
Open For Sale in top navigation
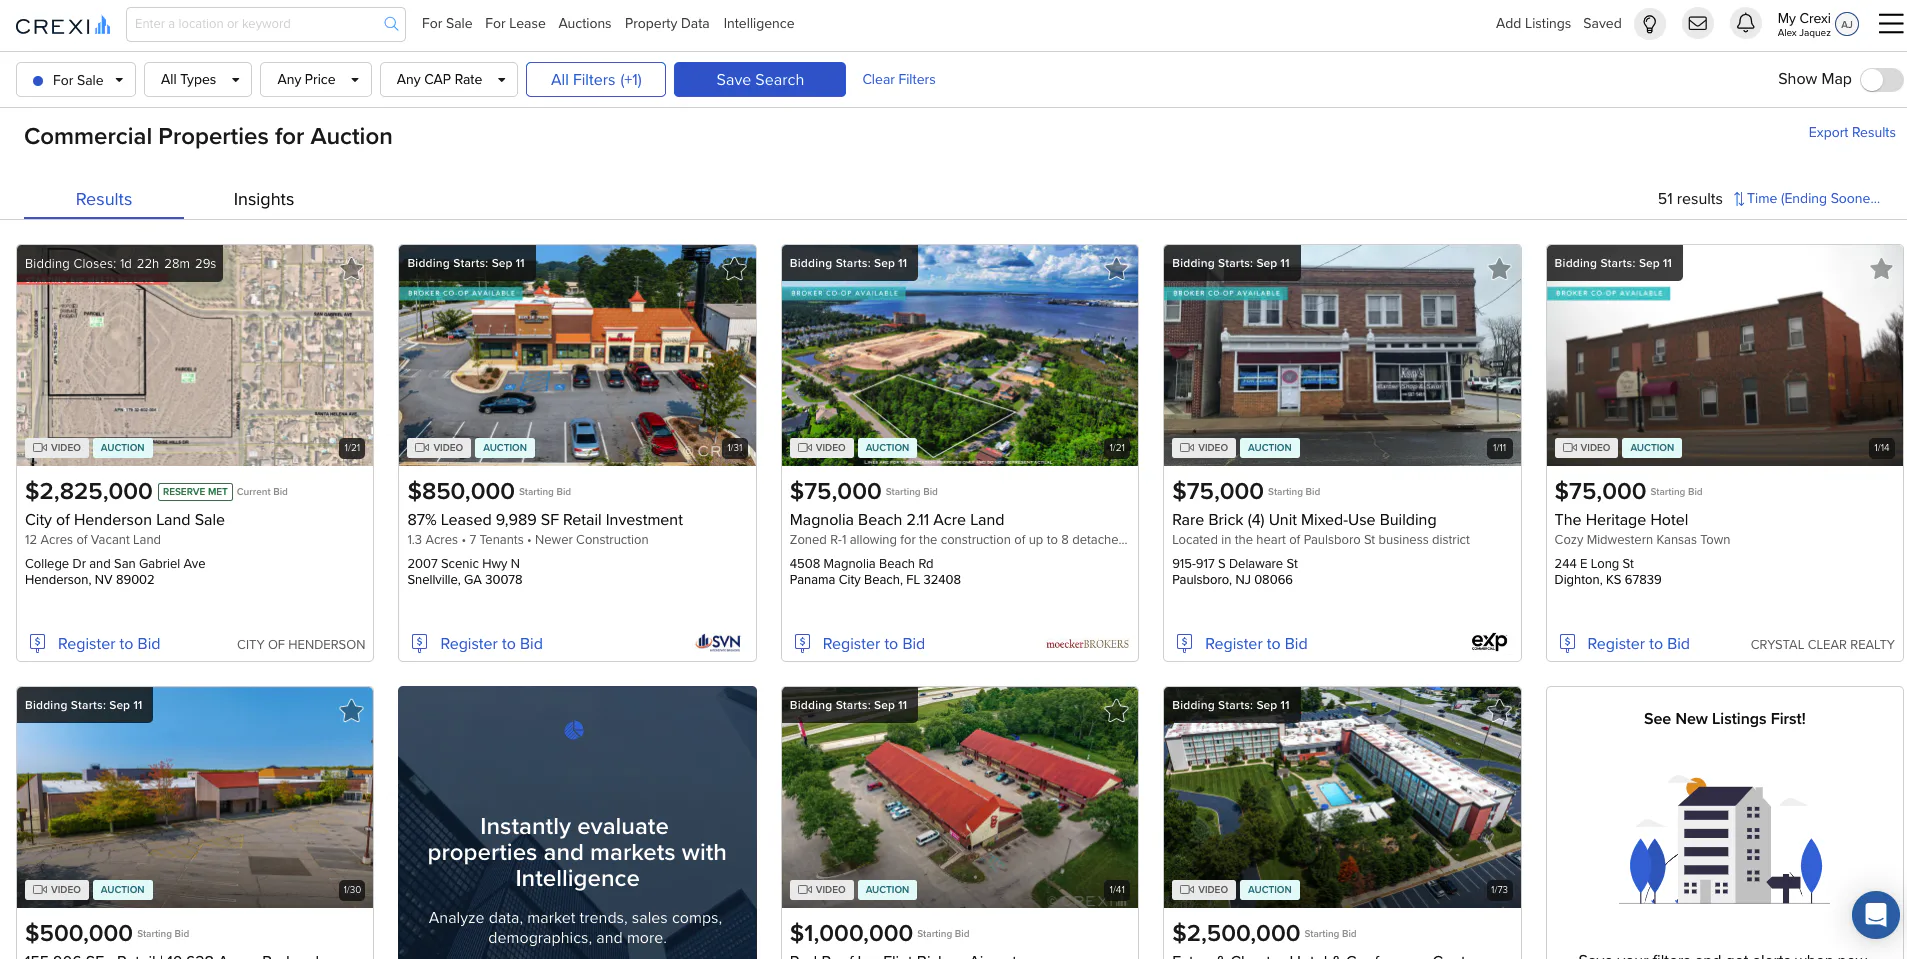pyautogui.click(x=447, y=24)
